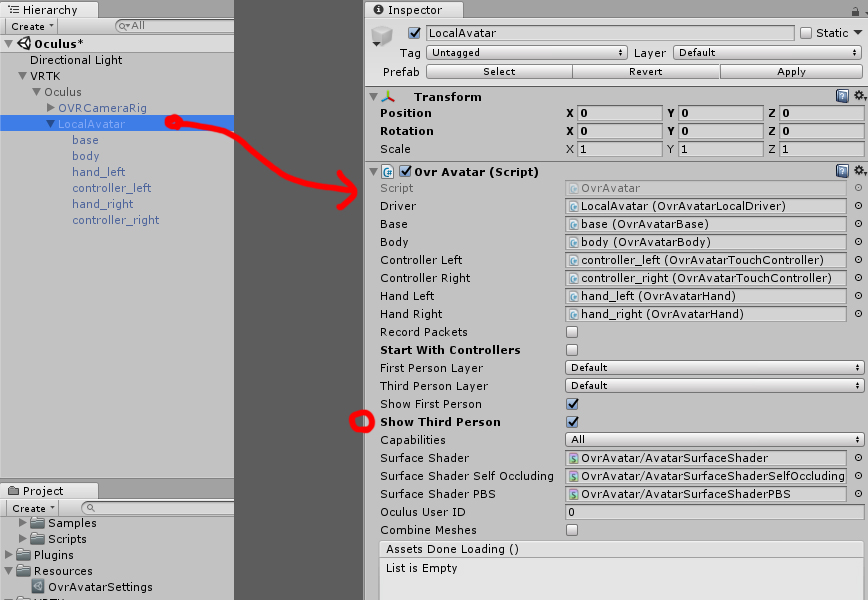Click the OvrAvatarSettings asset icon
The width and height of the screenshot is (868, 600).
38,587
